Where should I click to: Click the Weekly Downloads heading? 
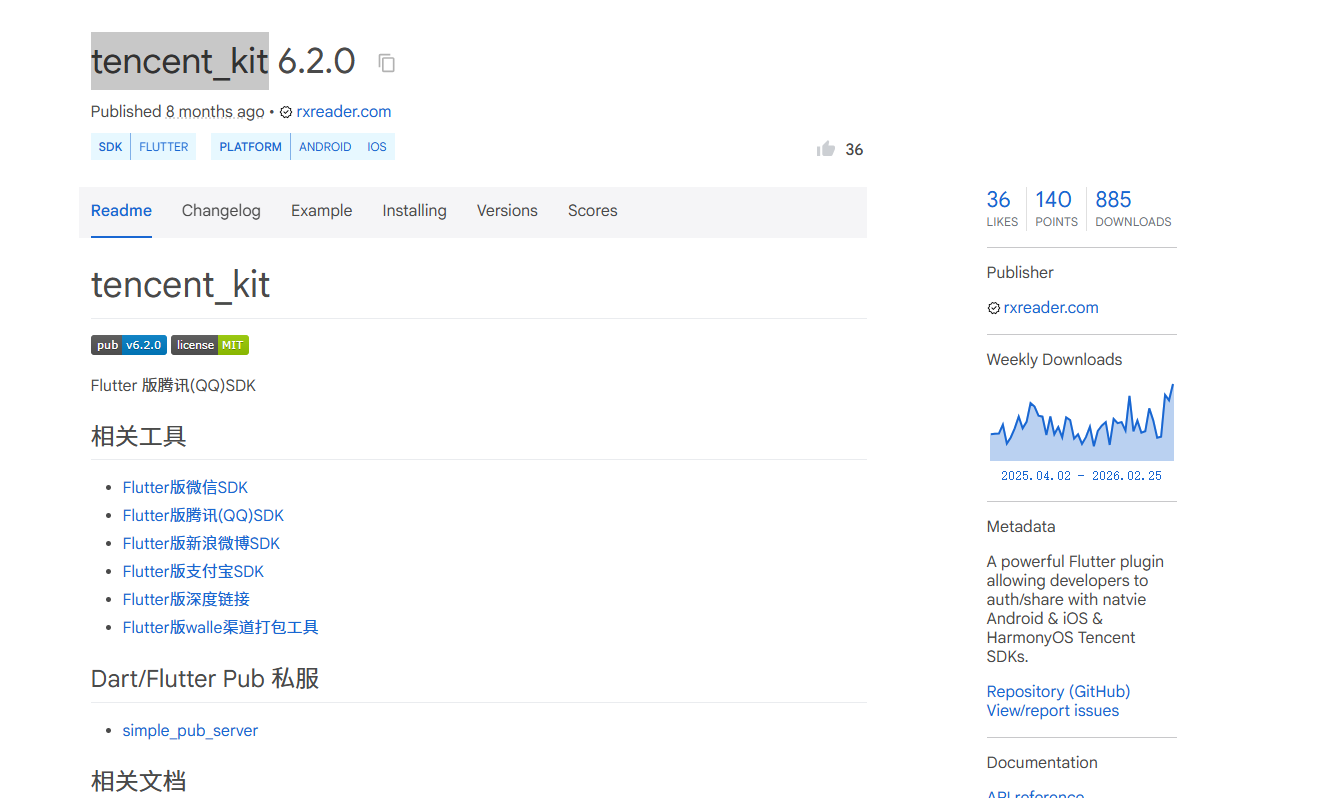(x=1054, y=360)
